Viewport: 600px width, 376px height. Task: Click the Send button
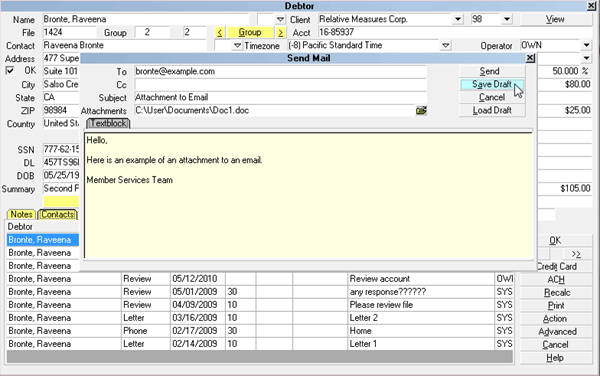[x=492, y=71]
